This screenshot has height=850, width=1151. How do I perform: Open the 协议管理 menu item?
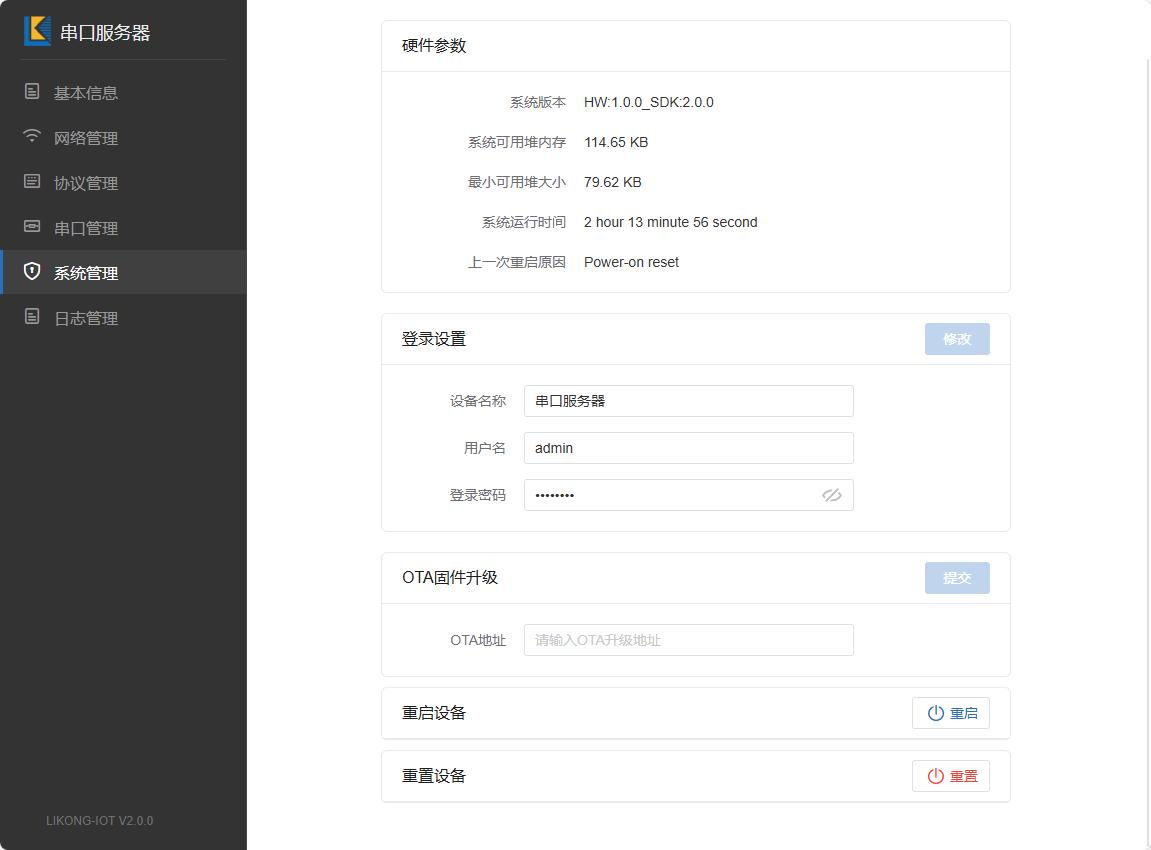pyautogui.click(x=123, y=183)
